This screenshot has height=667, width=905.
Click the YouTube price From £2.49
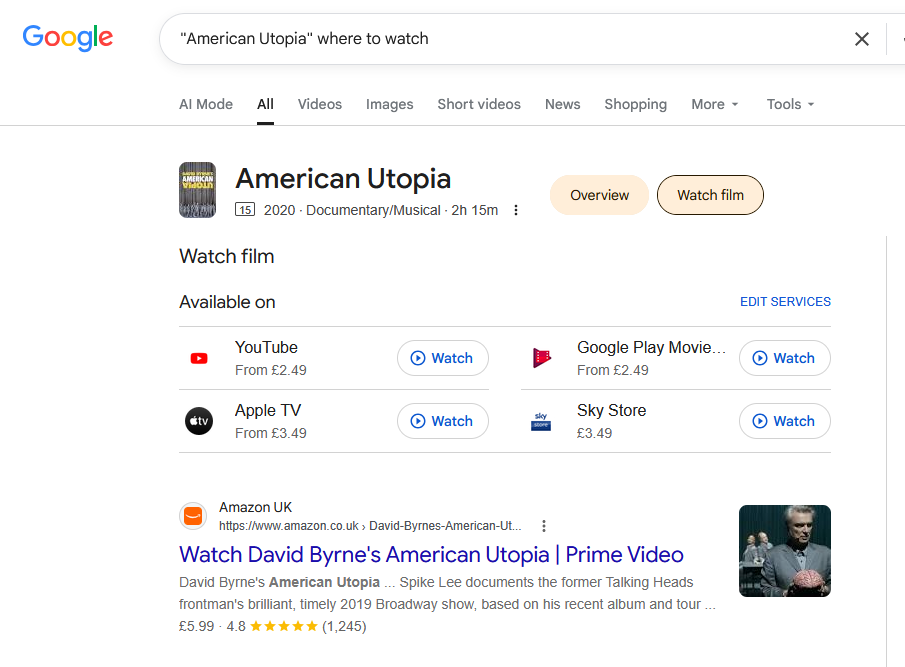(x=271, y=370)
